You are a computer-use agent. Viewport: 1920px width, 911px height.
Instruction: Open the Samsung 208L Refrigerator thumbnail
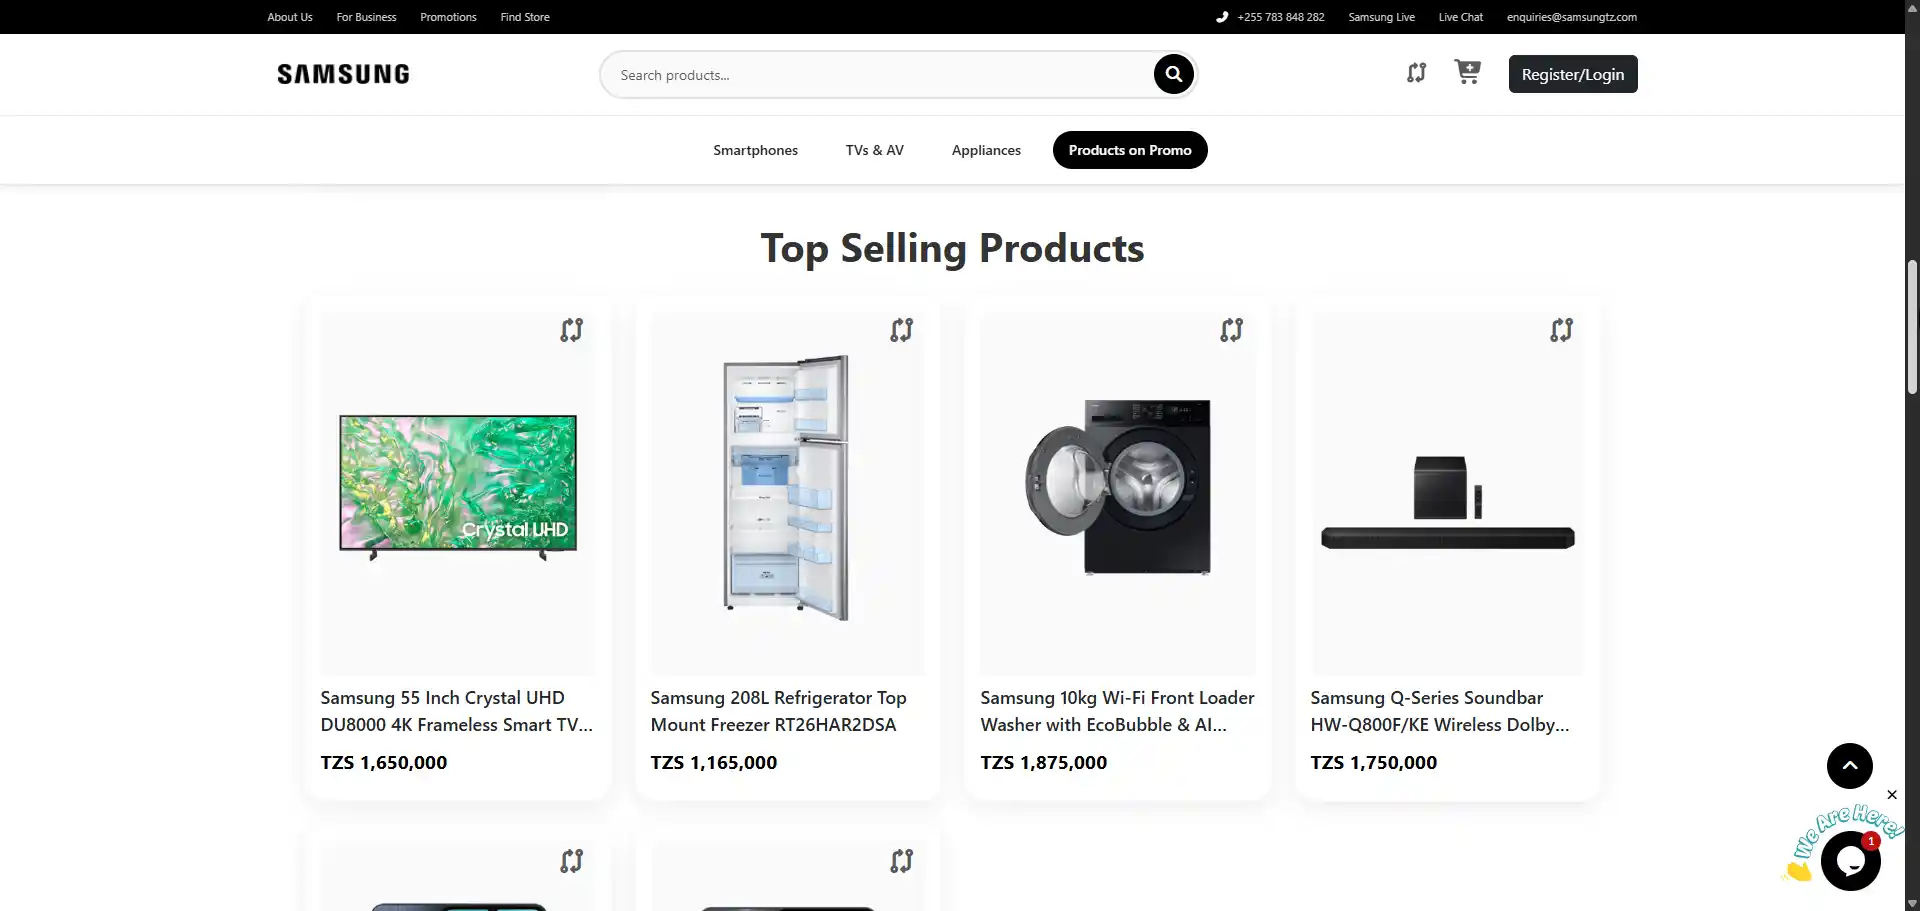point(787,490)
